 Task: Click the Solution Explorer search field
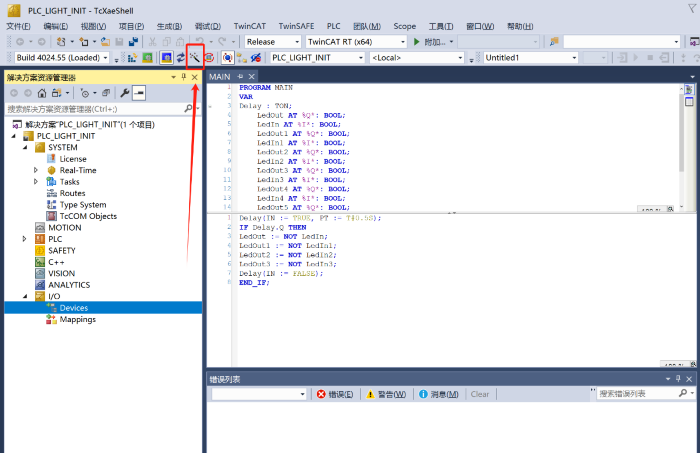click(95, 109)
